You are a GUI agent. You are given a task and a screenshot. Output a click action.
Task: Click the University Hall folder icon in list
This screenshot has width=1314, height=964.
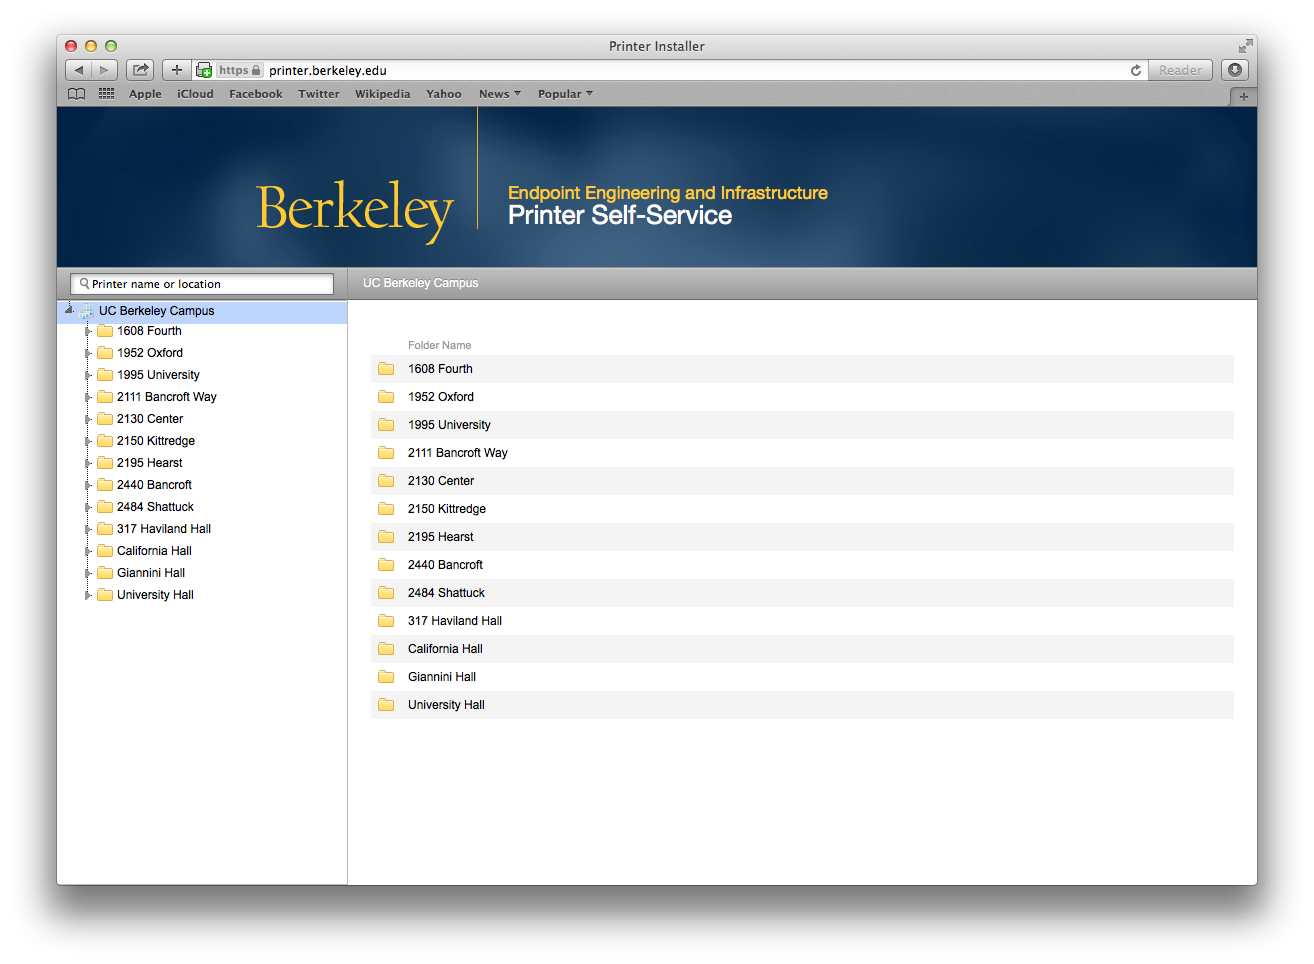click(386, 705)
